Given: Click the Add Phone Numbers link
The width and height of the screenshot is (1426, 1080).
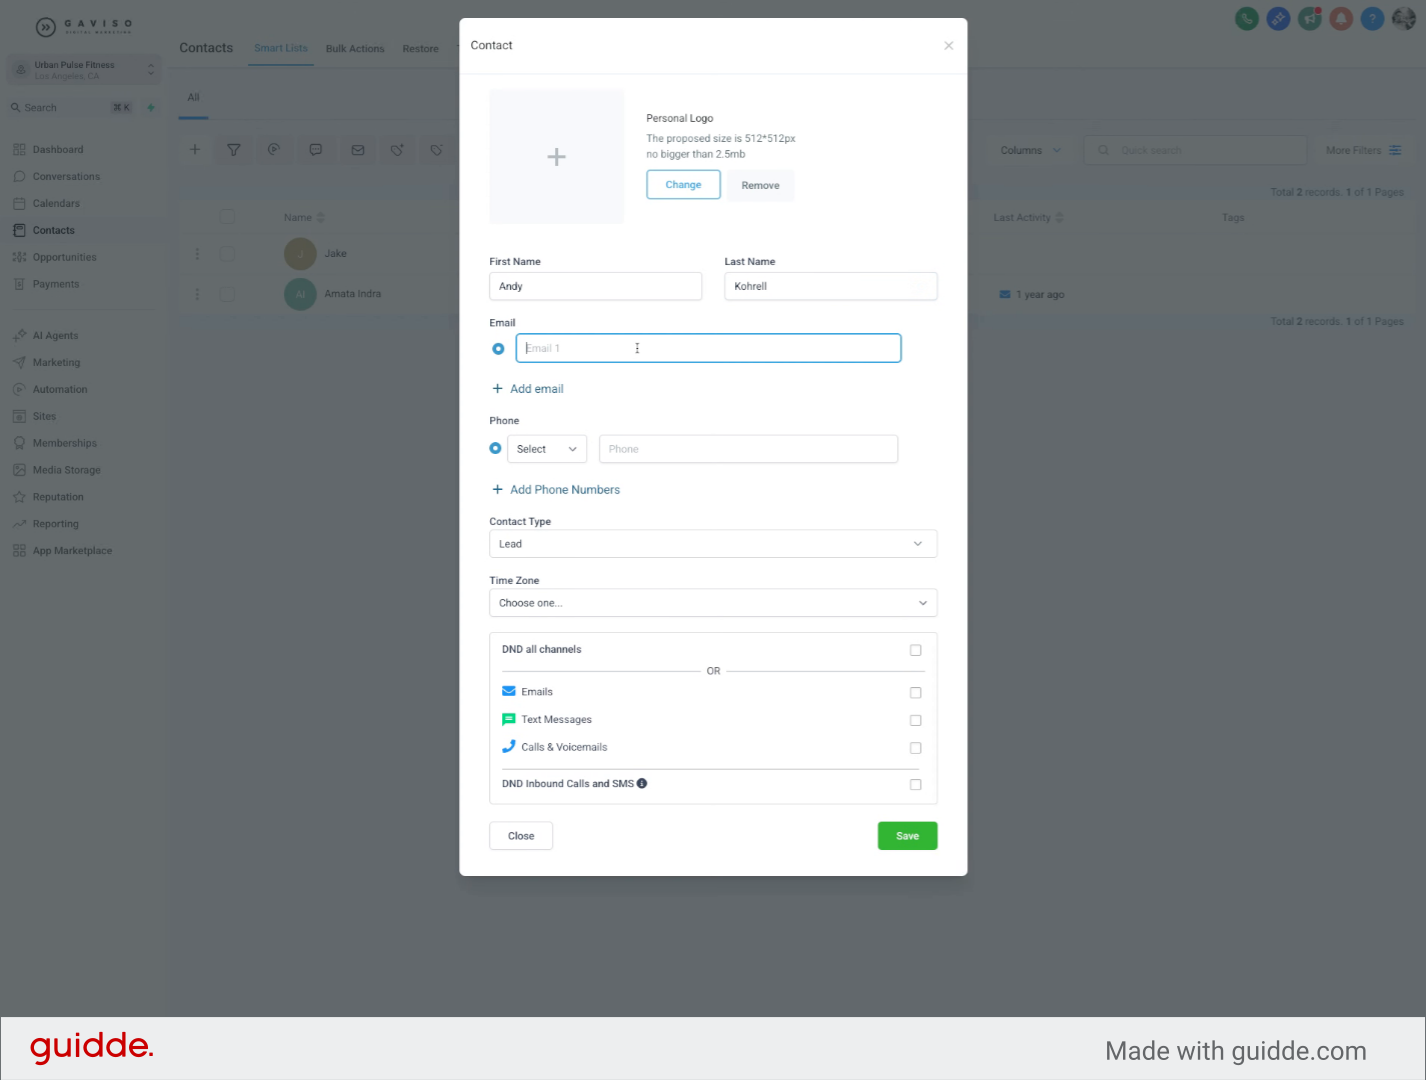Looking at the screenshot, I should (x=555, y=490).
